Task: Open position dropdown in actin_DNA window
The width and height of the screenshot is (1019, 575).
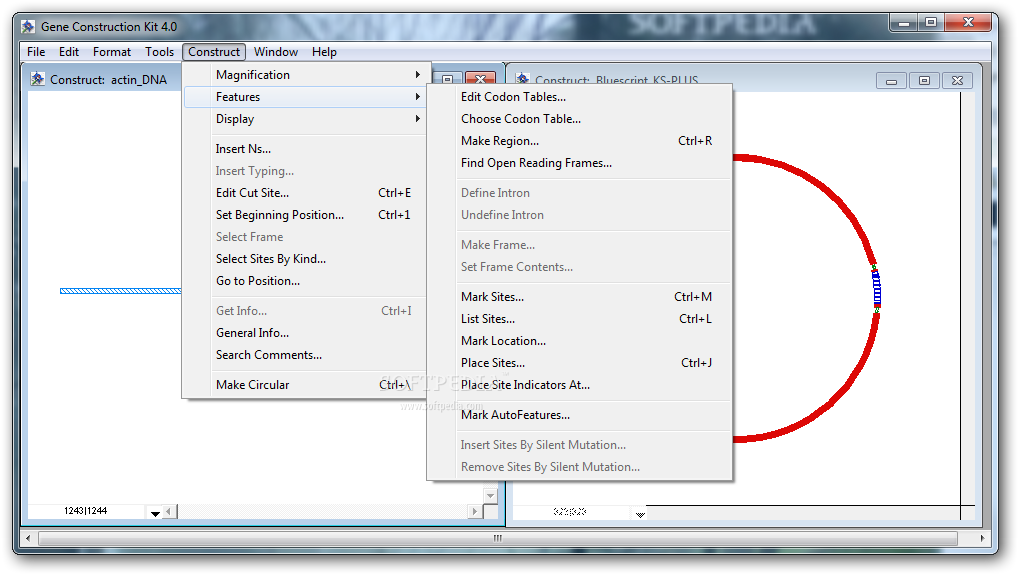Action: pyautogui.click(x=155, y=513)
